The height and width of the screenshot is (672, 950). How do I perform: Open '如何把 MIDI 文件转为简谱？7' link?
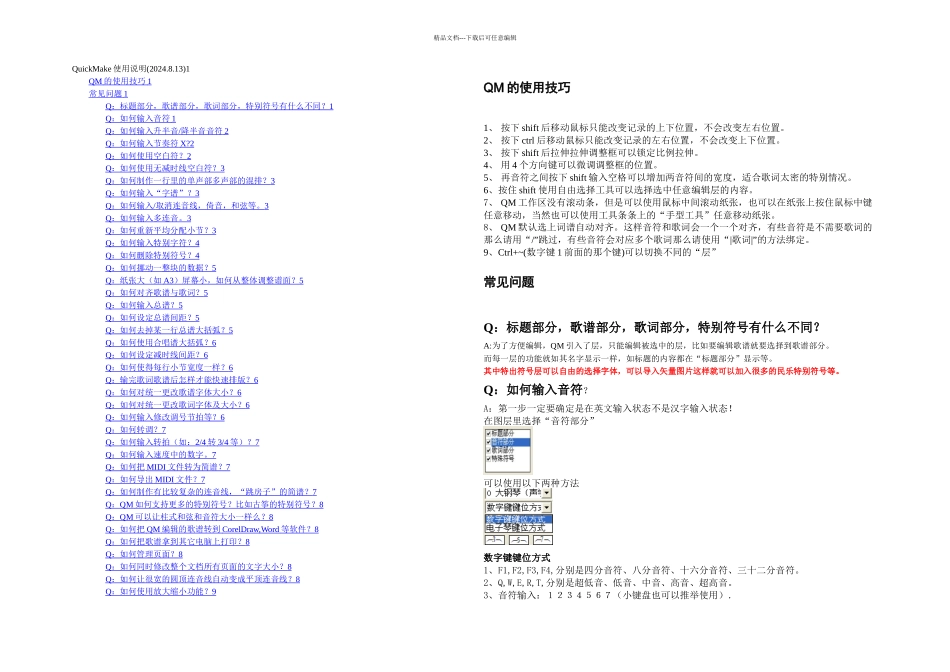point(168,467)
